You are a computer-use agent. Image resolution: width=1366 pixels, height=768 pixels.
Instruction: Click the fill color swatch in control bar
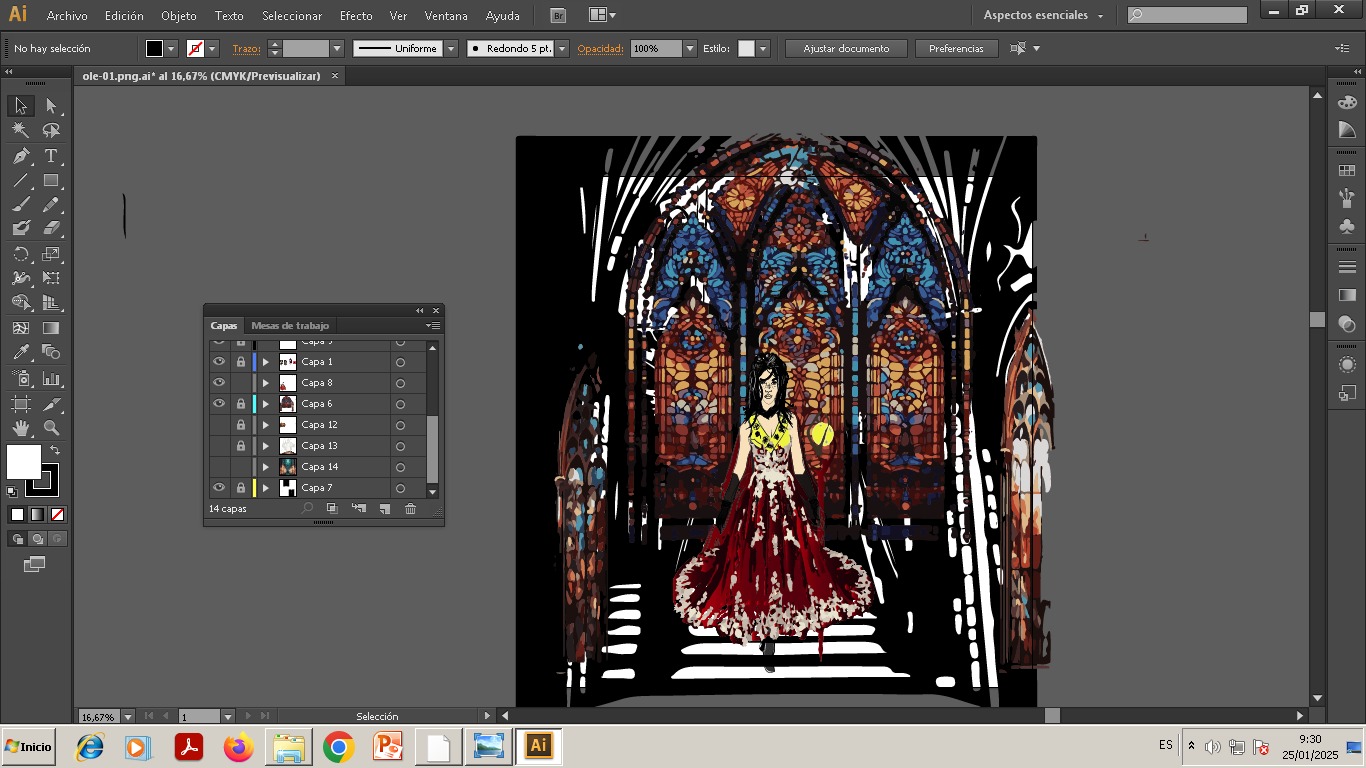tap(154, 48)
